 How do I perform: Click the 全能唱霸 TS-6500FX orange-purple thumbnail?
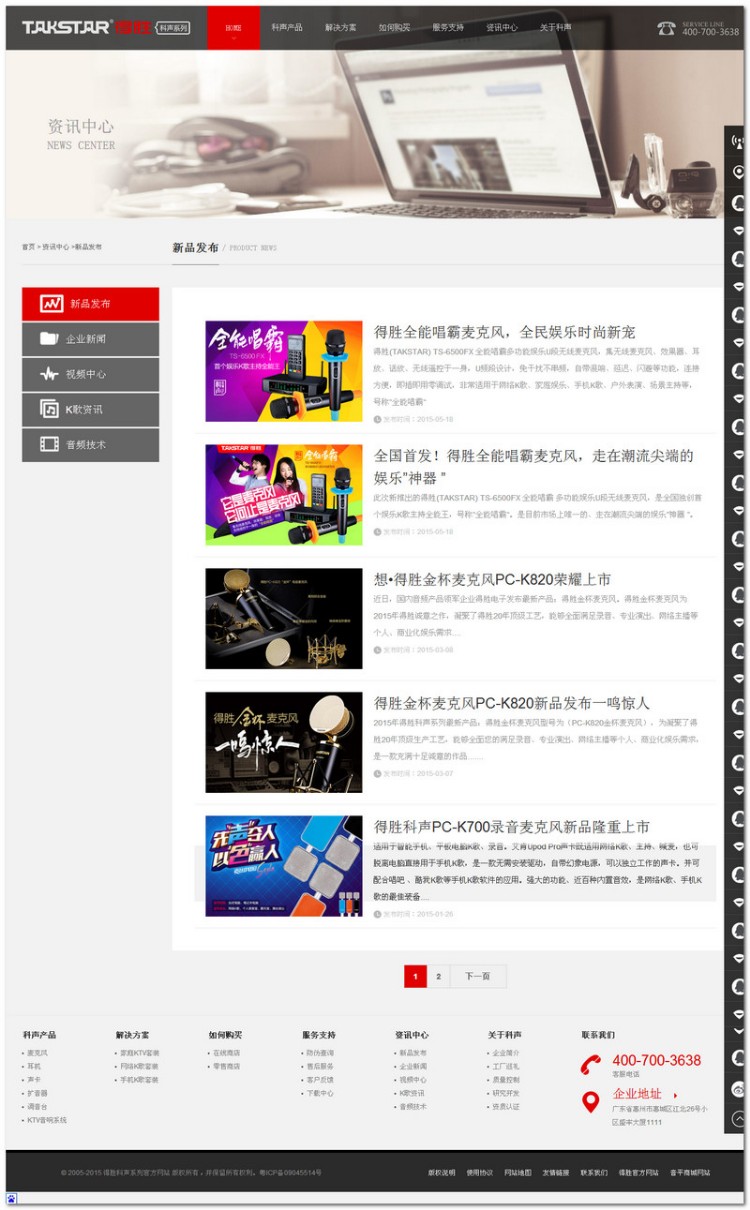tap(284, 371)
